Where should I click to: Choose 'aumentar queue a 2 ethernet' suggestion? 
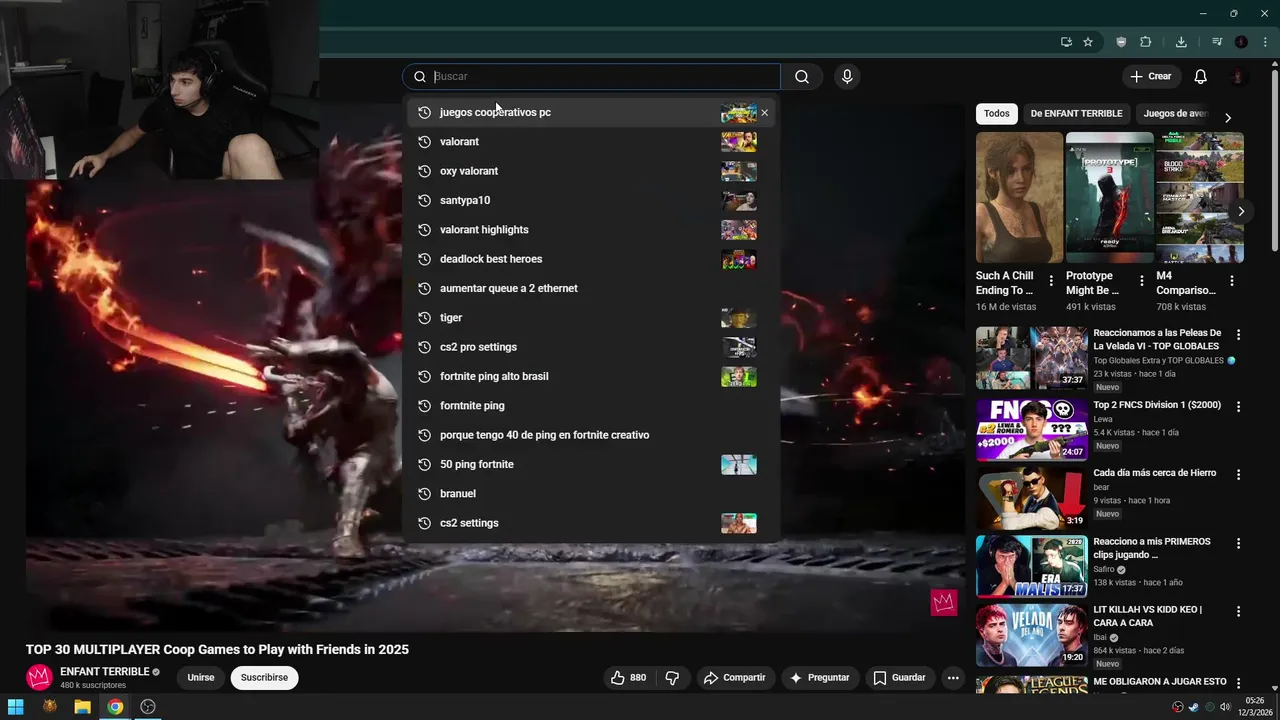tap(591, 289)
